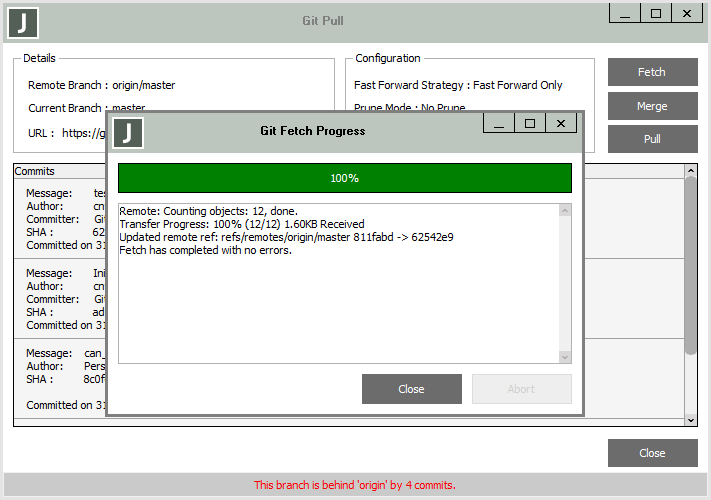
Task: Maximize the Git Pull window
Action: pyautogui.click(x=656, y=14)
